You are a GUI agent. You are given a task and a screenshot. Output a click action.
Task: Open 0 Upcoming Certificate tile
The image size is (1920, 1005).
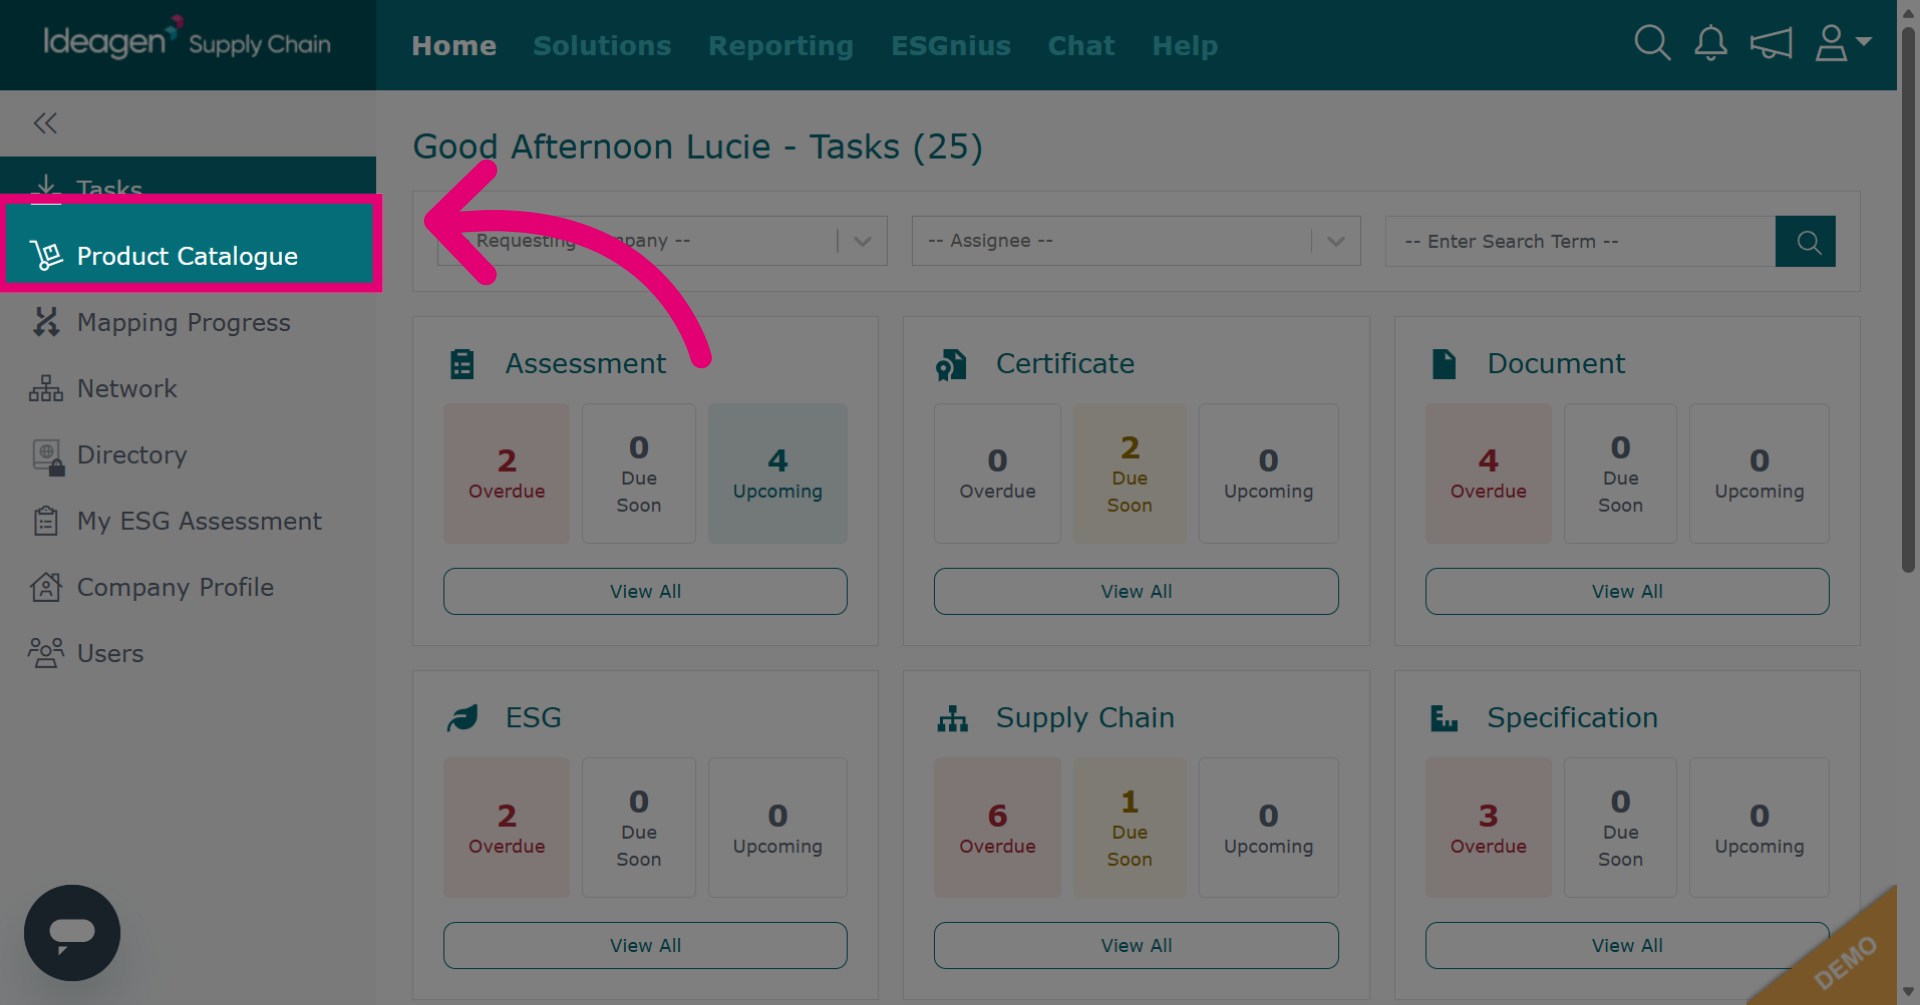[x=1269, y=473]
